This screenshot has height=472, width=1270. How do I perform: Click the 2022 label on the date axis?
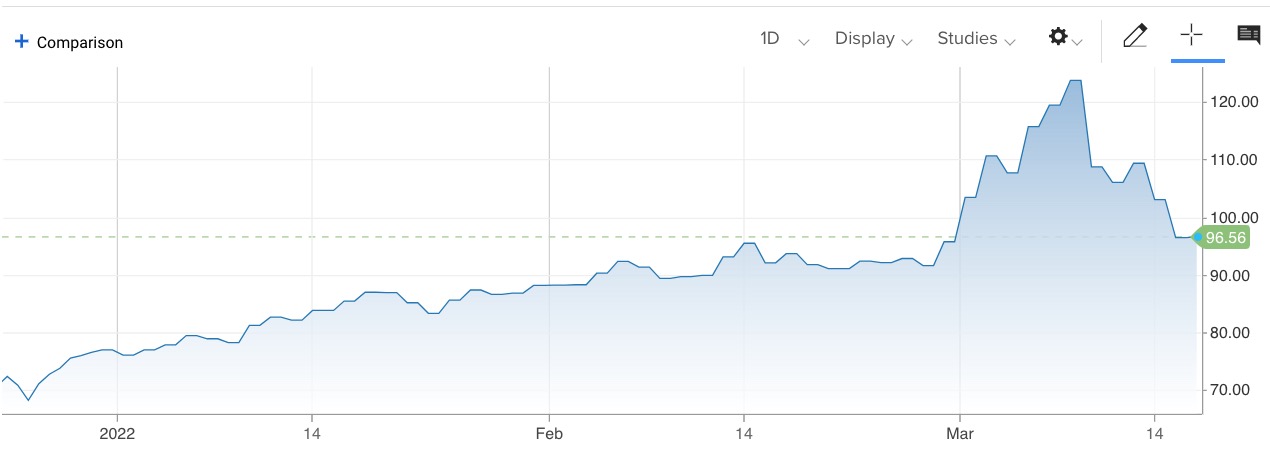[x=118, y=434]
